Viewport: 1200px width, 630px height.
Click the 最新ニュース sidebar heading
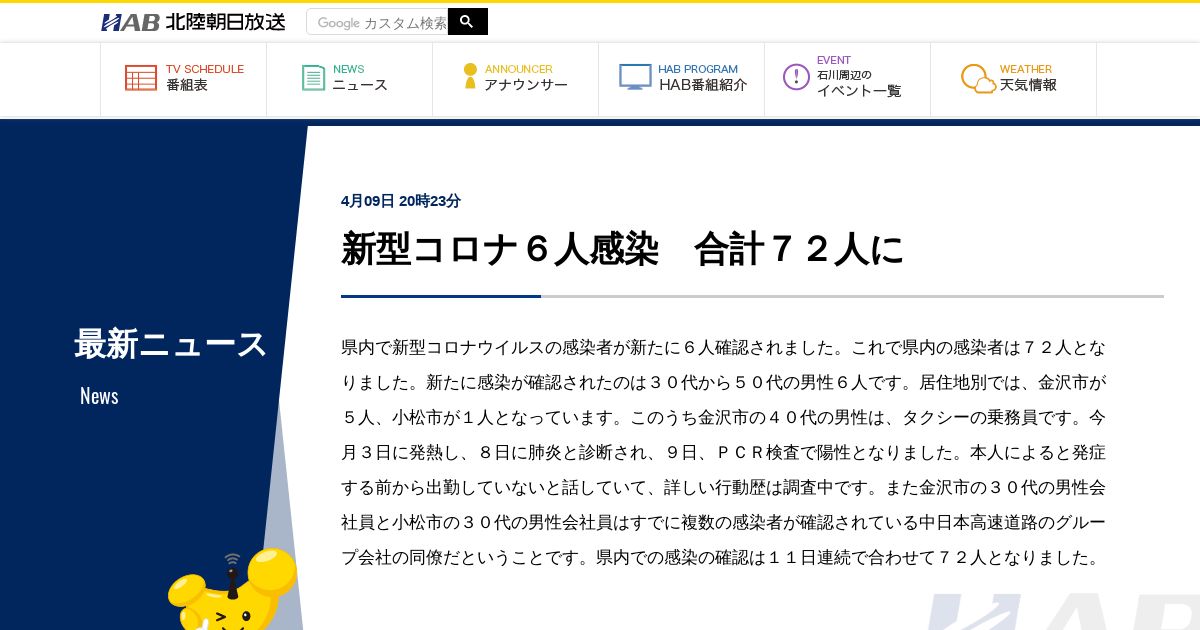171,344
